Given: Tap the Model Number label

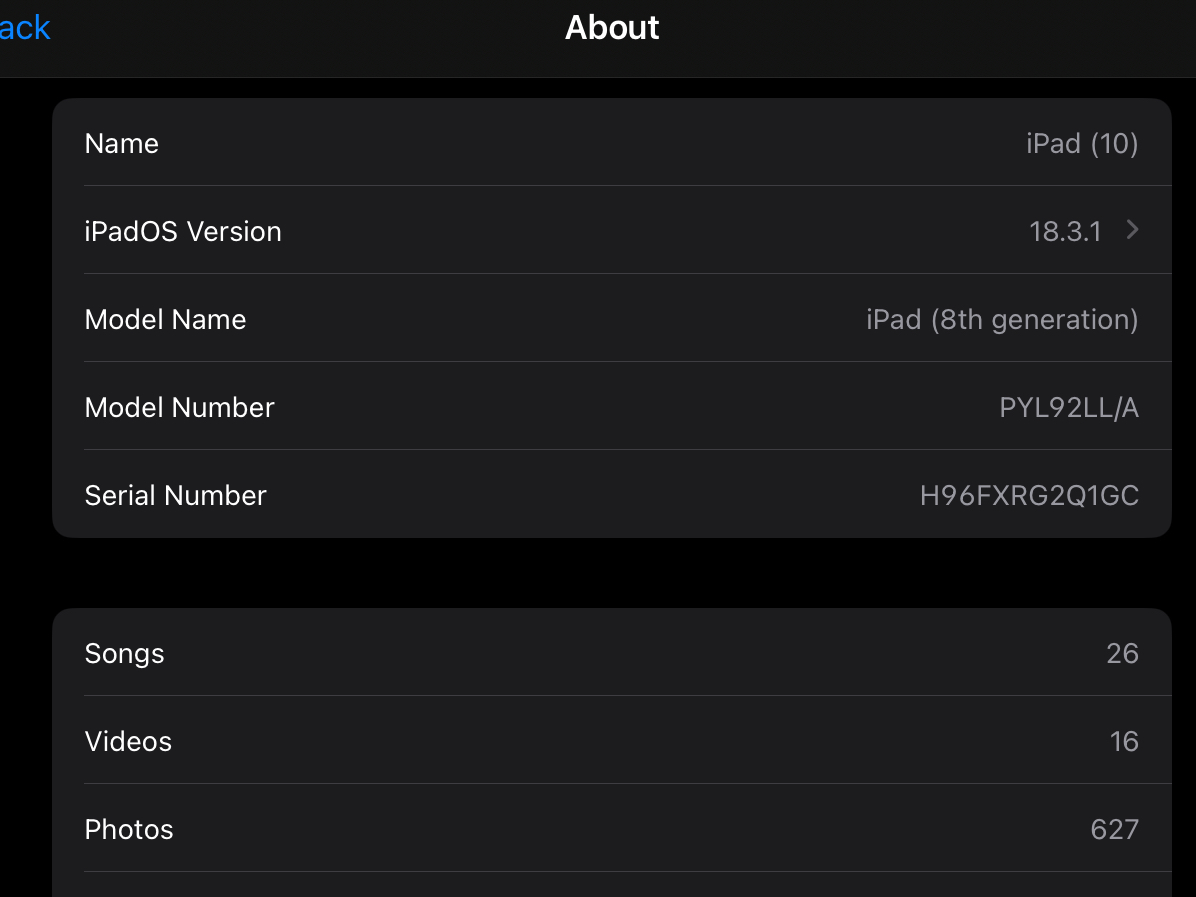Looking at the screenshot, I should click(x=179, y=407).
